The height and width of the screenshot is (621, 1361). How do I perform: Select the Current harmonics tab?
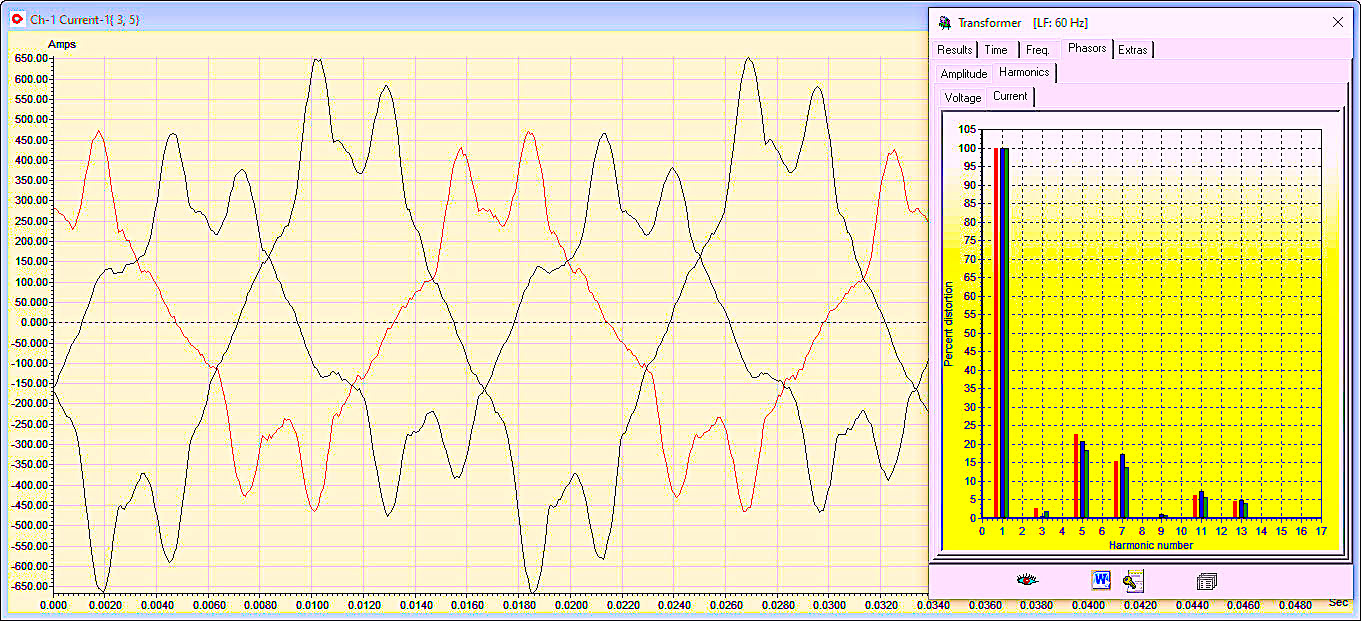[x=1010, y=96]
